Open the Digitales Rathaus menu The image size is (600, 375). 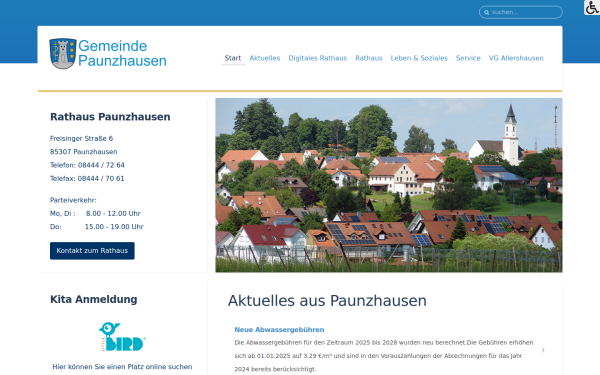pos(318,58)
